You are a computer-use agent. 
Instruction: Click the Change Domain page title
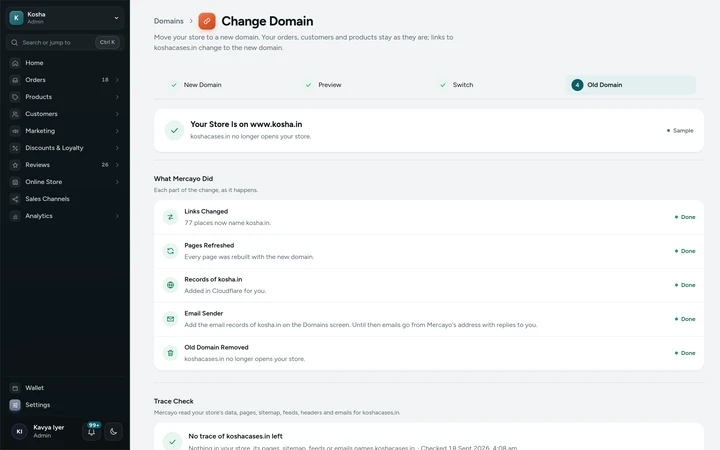[267, 21]
